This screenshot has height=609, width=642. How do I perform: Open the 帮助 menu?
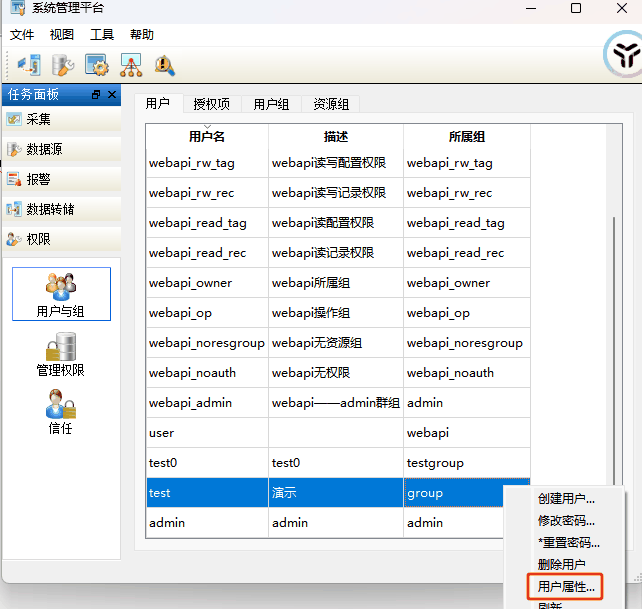coord(142,35)
